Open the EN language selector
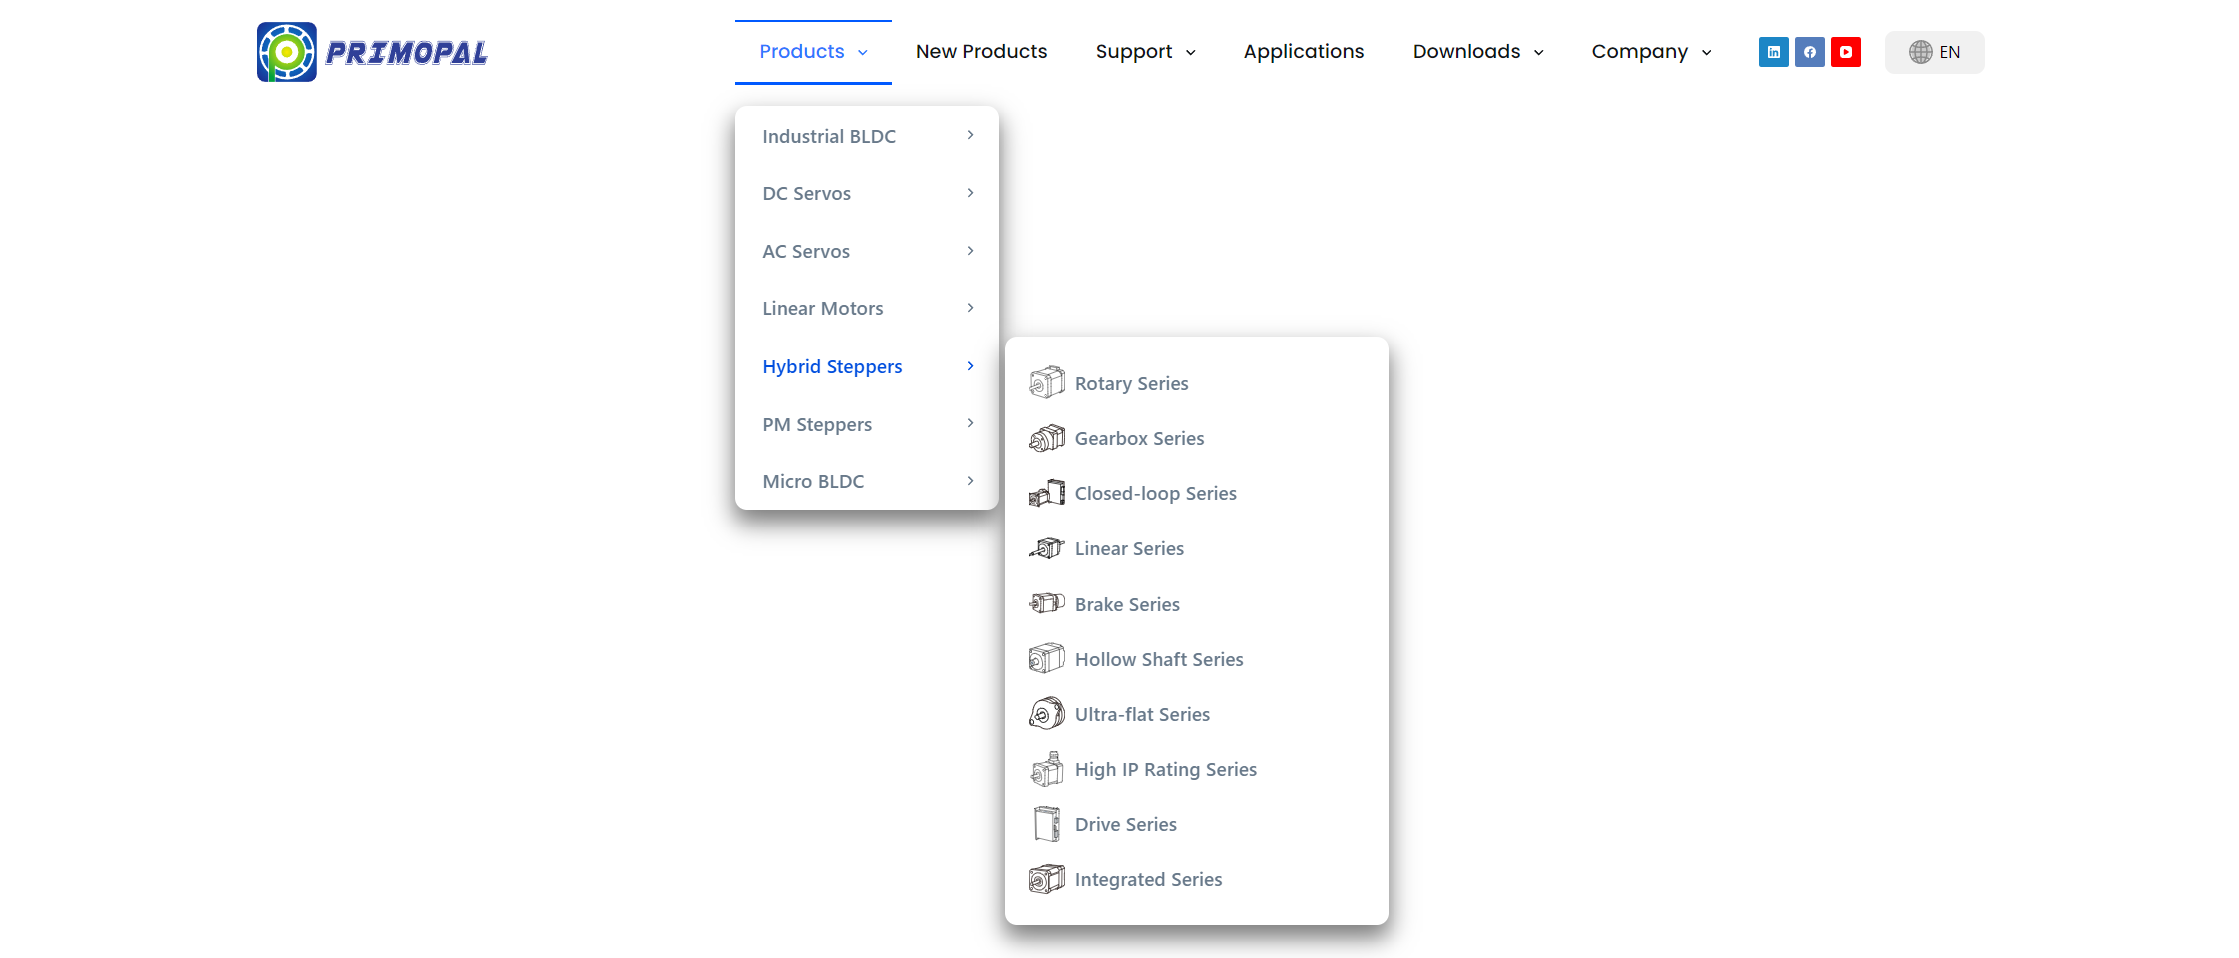 (1934, 52)
